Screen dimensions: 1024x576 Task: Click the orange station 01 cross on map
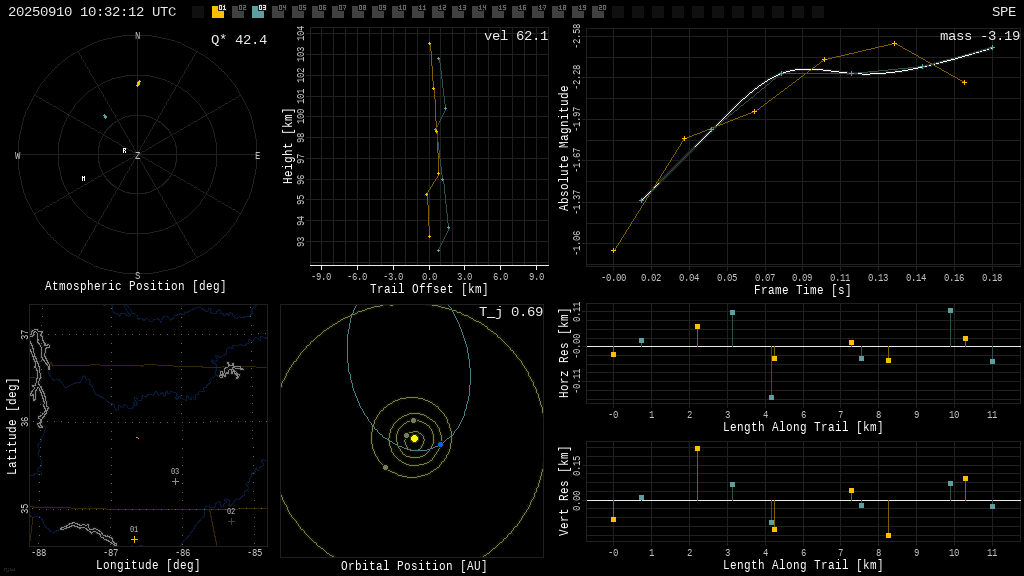[134, 539]
